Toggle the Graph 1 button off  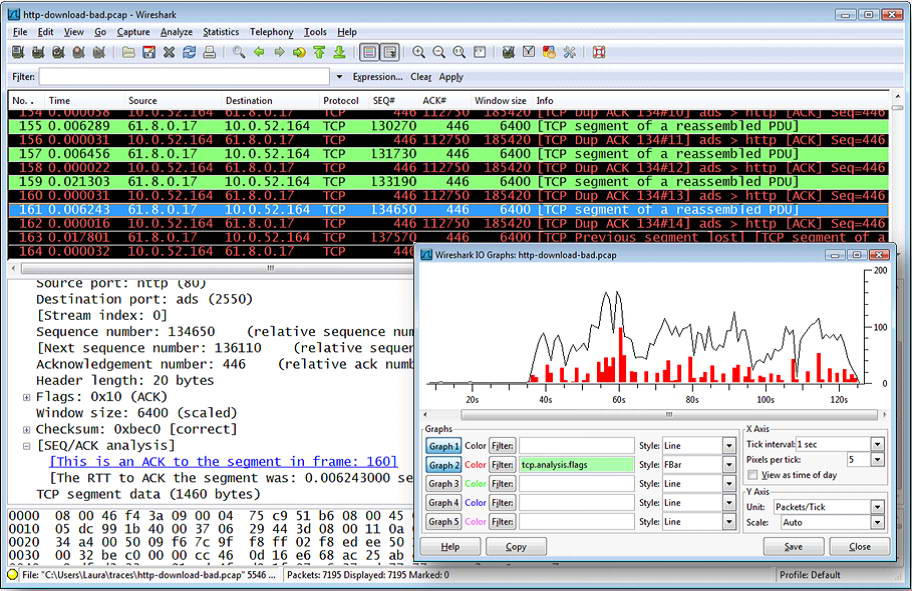pyautogui.click(x=444, y=446)
